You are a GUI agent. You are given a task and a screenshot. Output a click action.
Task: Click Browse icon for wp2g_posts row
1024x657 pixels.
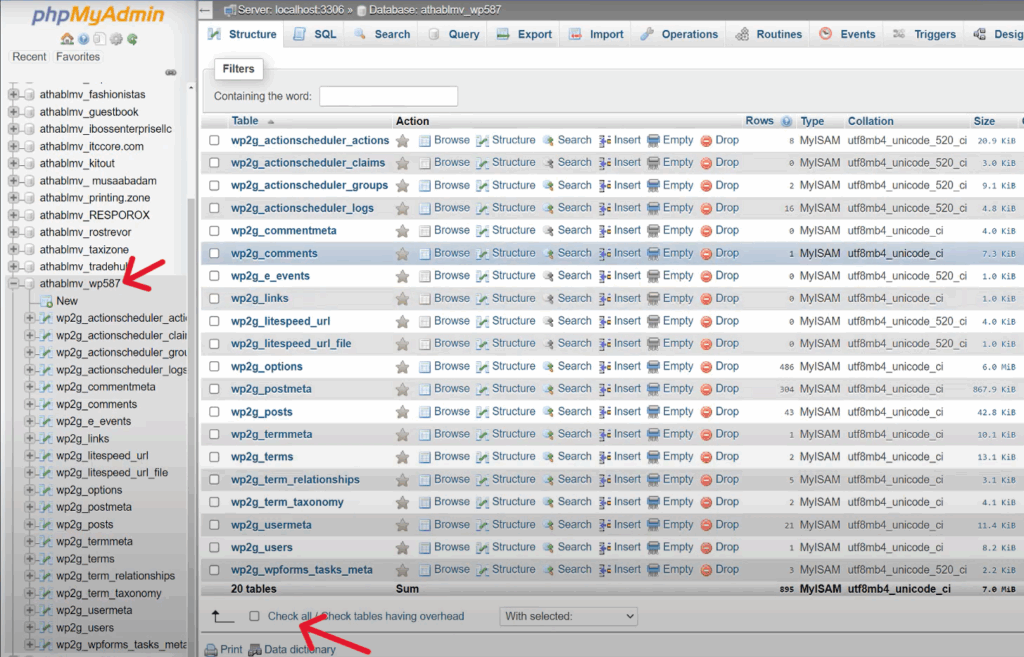pos(424,412)
